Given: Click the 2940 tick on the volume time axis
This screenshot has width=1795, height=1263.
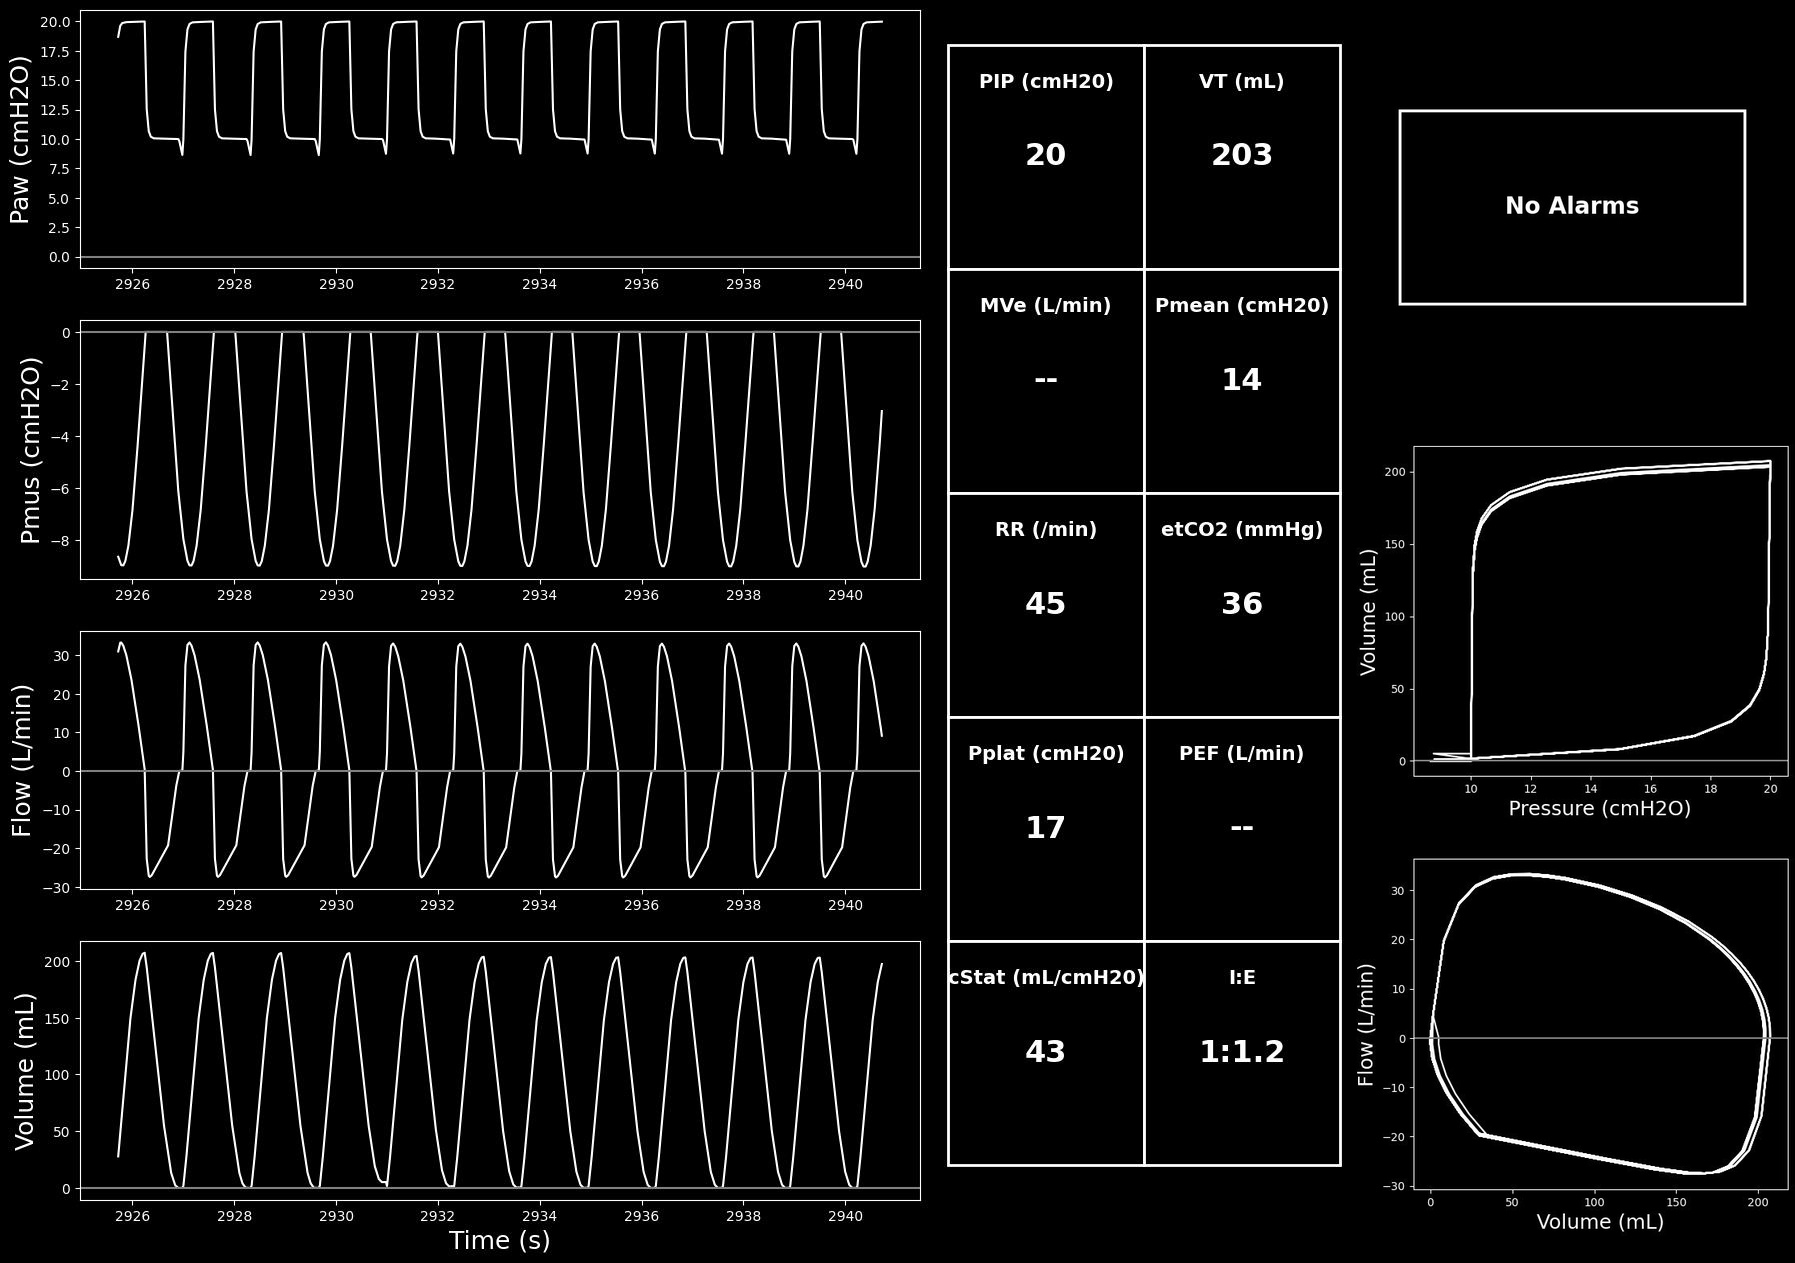Looking at the screenshot, I should (x=845, y=1216).
